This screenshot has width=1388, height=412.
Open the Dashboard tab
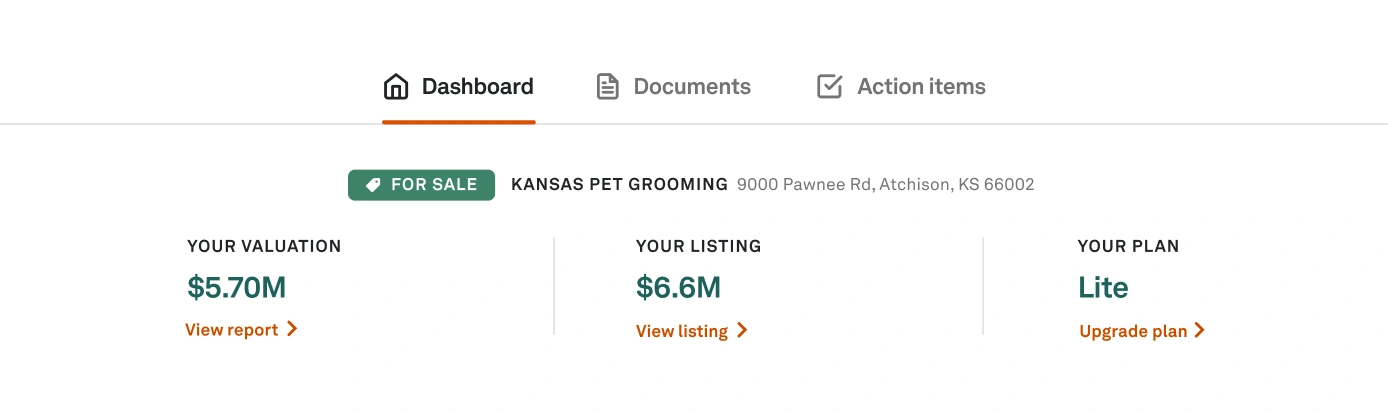pos(477,87)
